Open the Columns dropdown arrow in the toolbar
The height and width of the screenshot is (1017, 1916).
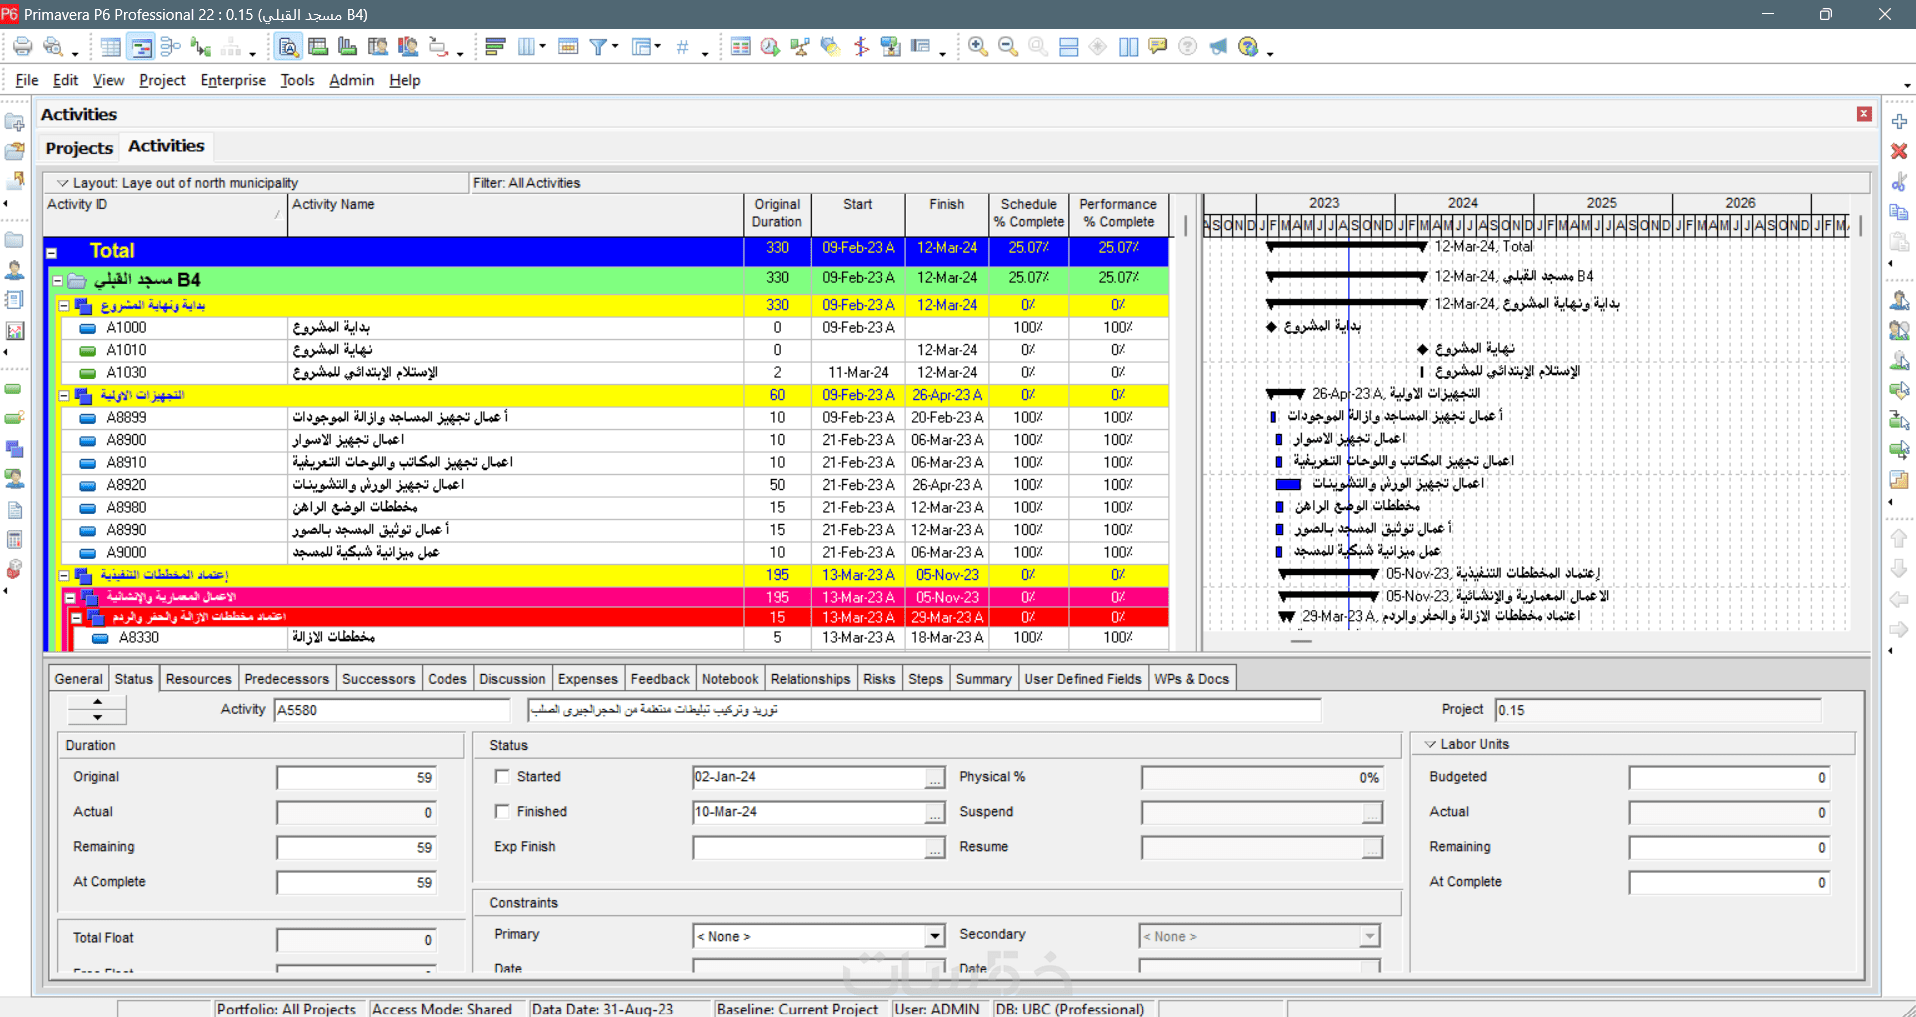click(542, 47)
